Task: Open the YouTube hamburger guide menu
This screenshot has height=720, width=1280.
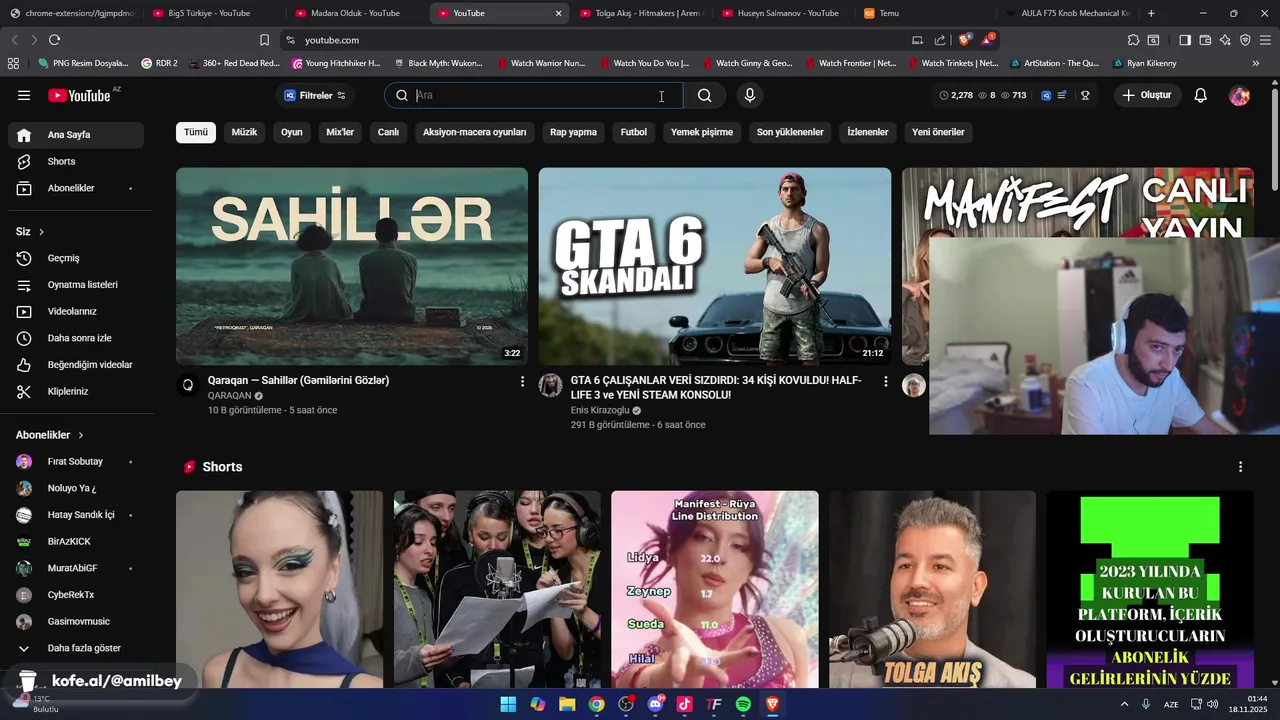Action: (24, 95)
